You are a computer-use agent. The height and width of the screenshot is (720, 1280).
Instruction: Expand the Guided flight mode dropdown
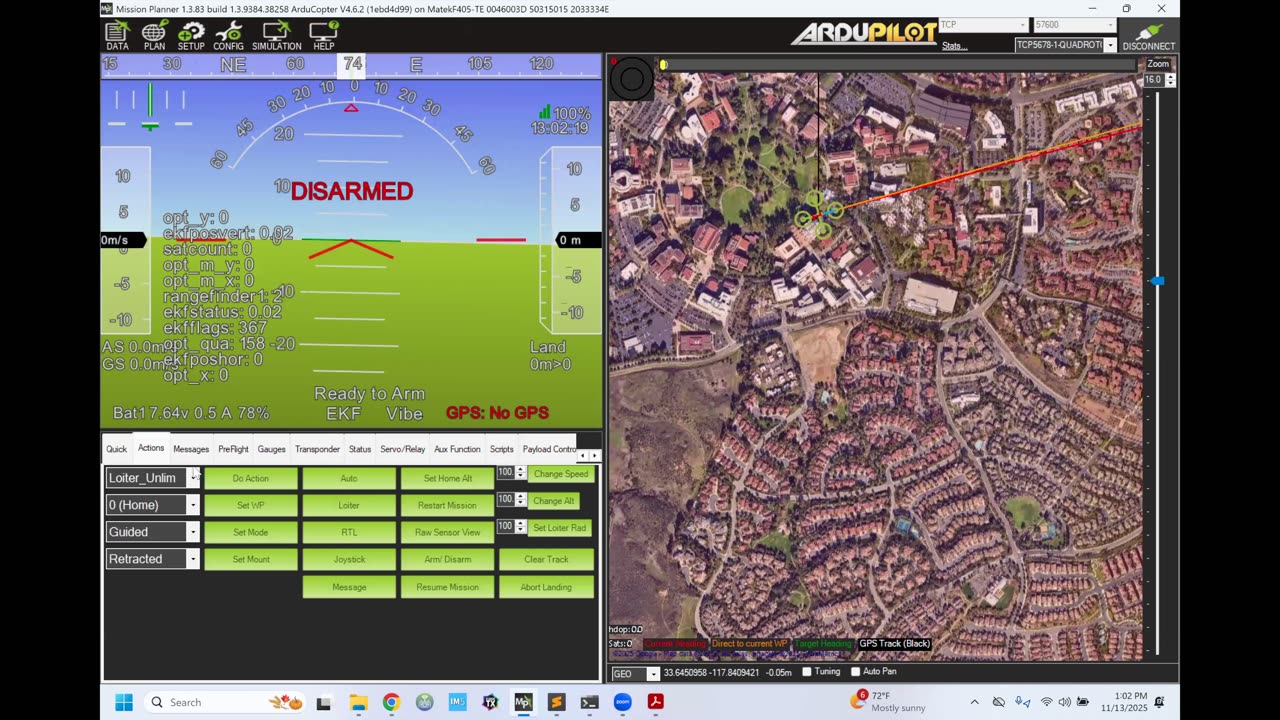pos(193,532)
